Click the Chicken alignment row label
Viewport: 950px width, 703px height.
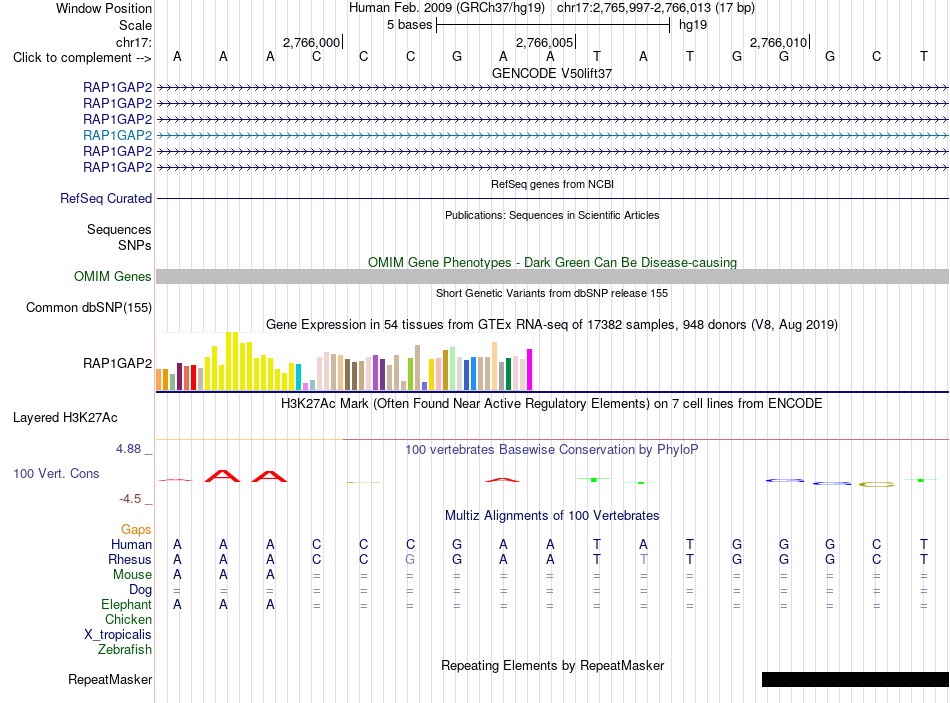click(128, 619)
